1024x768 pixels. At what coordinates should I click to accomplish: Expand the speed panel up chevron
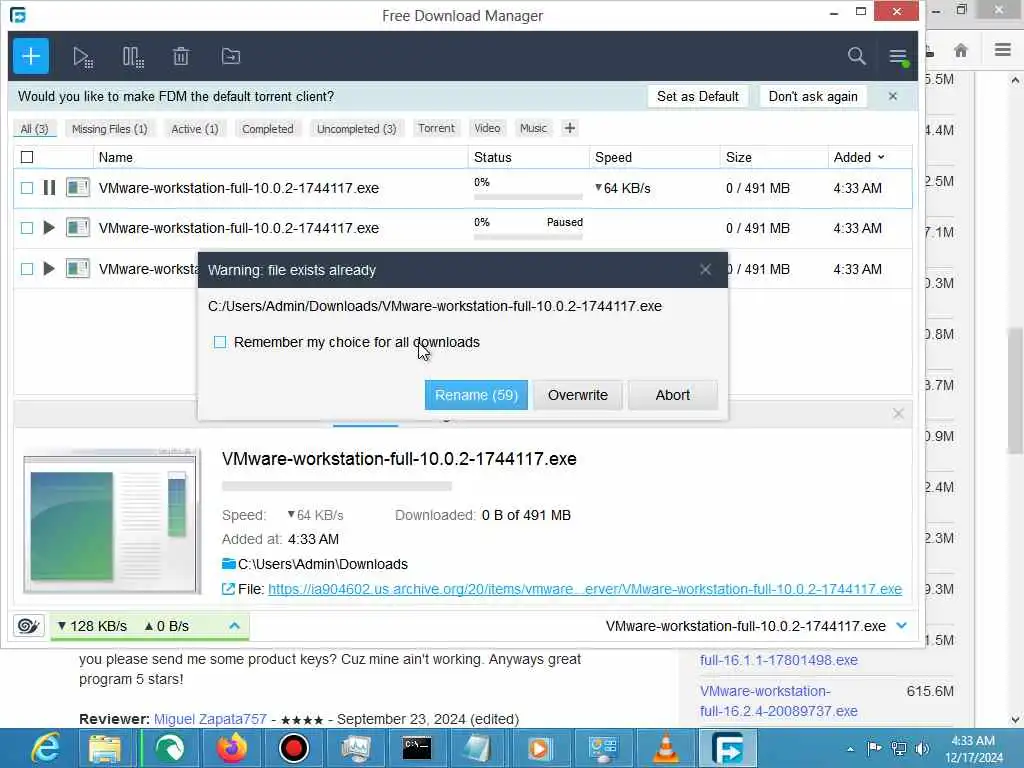(x=234, y=626)
